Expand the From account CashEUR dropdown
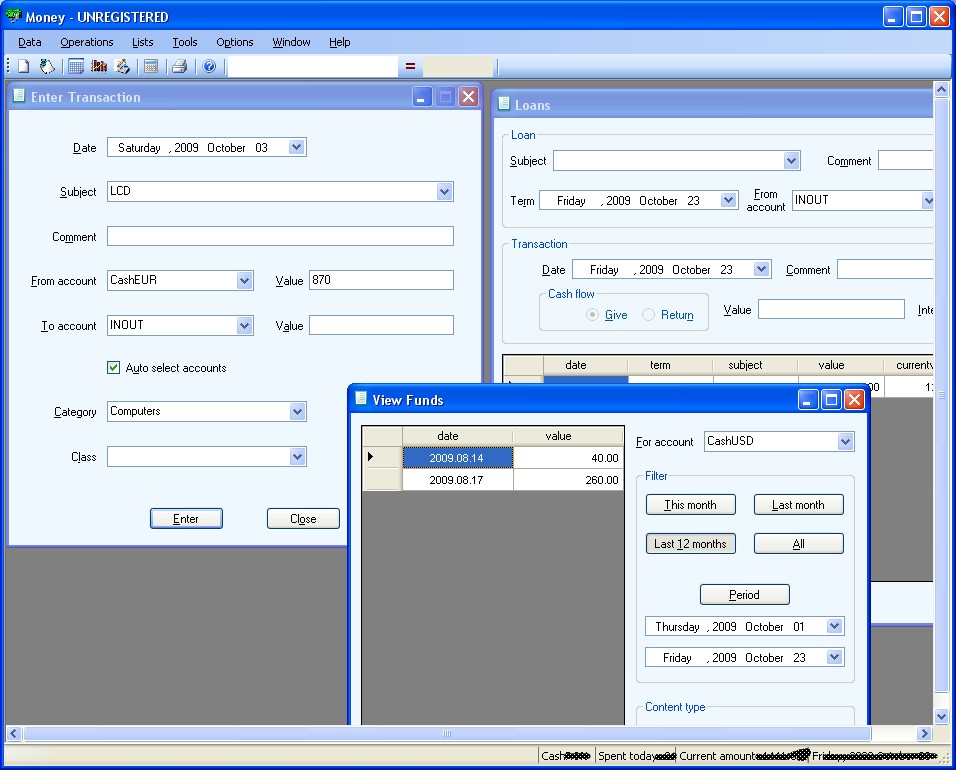Viewport: 956px width, 770px height. (x=244, y=281)
